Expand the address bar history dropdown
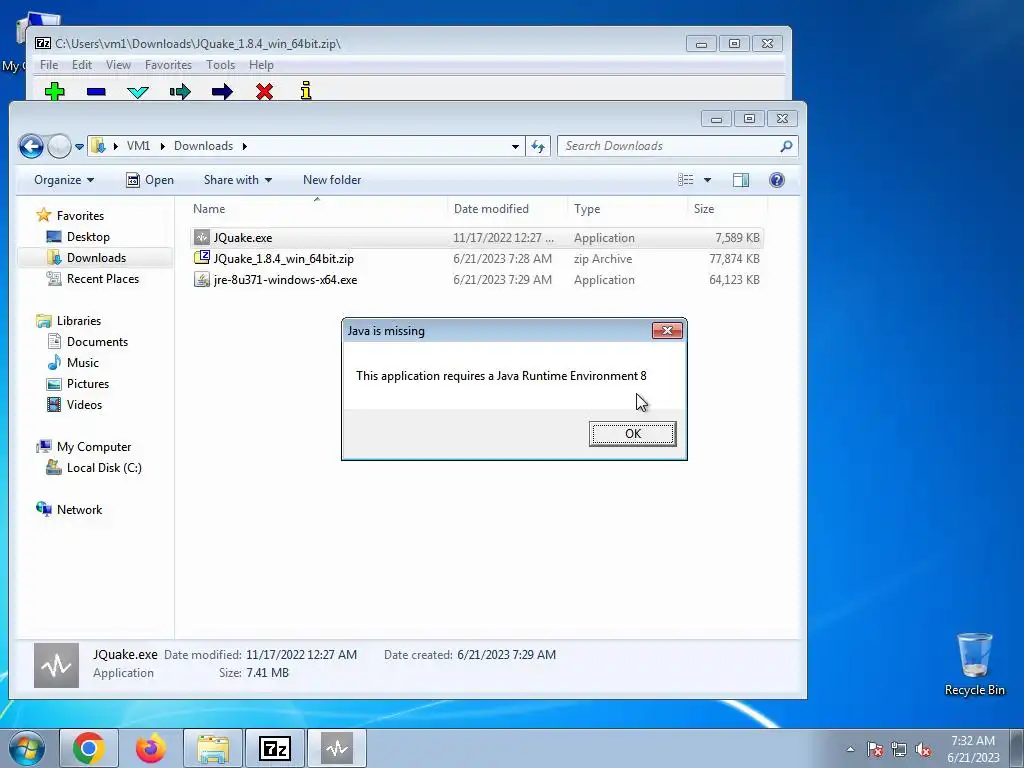1024x768 pixels. [515, 146]
